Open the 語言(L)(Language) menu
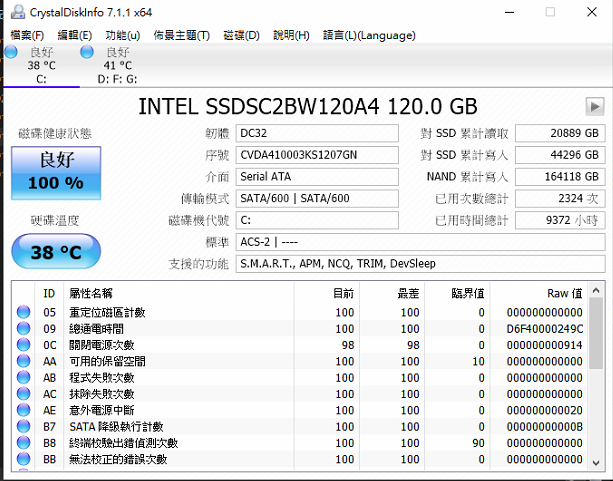The image size is (613, 481). (369, 35)
